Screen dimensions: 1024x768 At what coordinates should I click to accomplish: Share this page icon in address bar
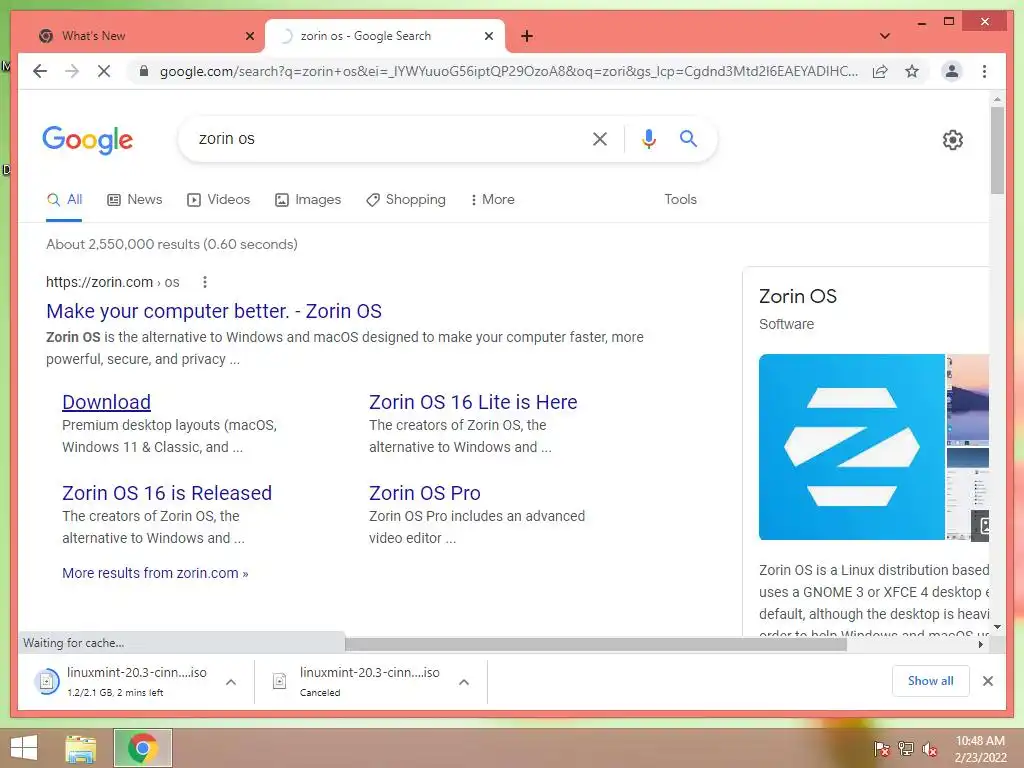coord(880,71)
